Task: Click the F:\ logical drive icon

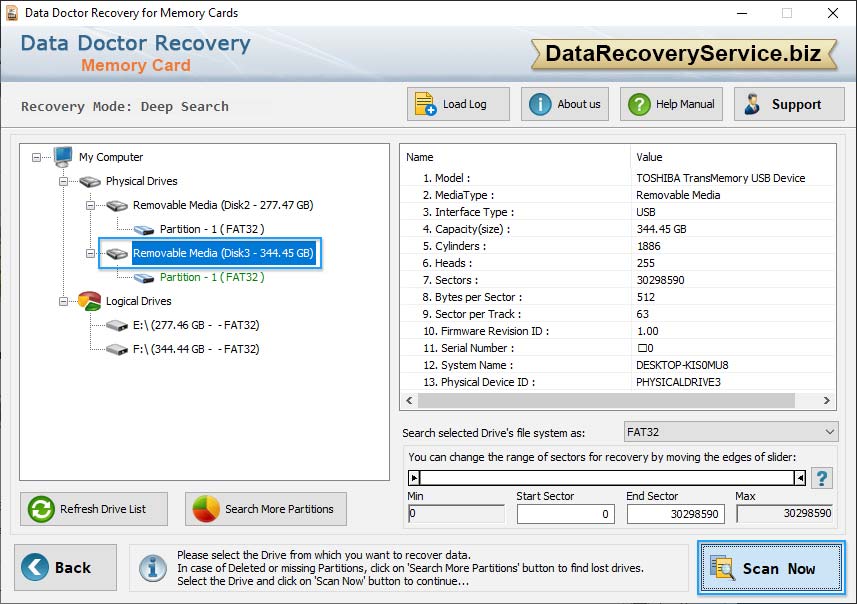Action: coord(117,349)
